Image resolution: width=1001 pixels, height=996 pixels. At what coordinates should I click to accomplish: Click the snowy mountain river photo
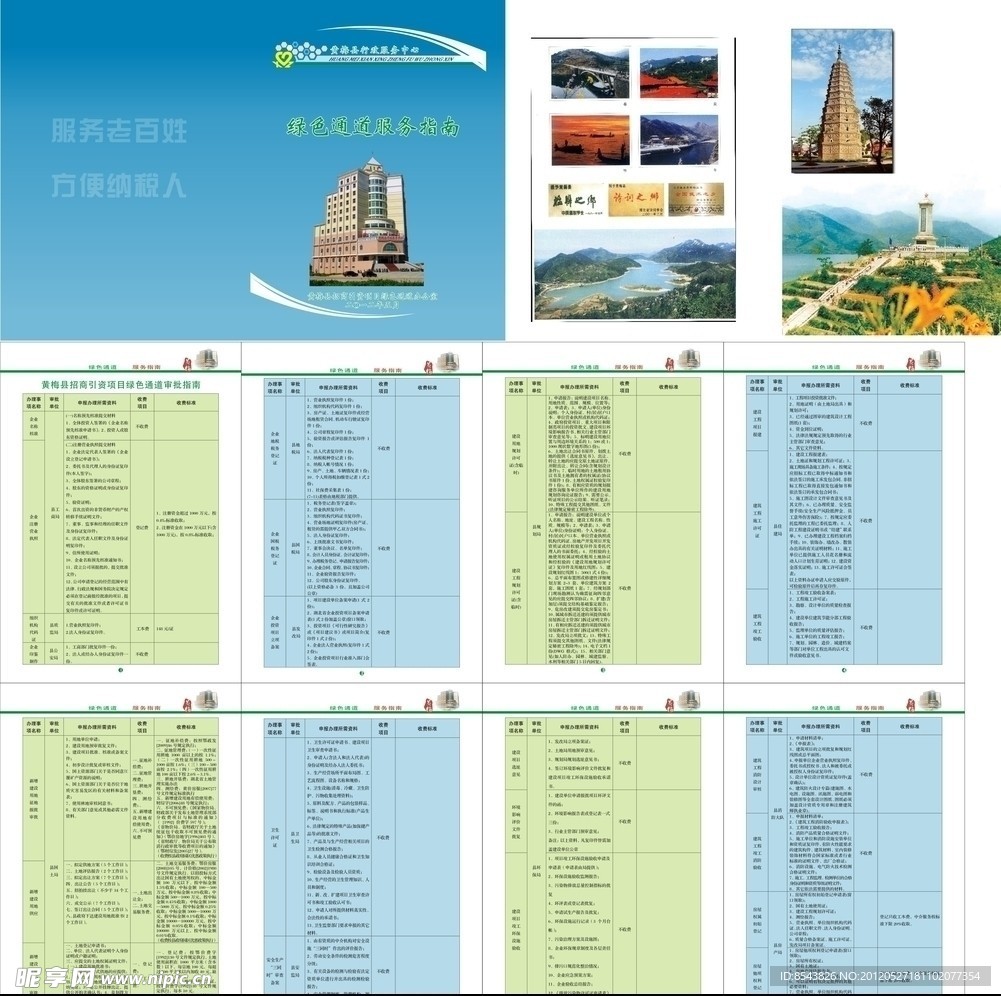click(678, 140)
